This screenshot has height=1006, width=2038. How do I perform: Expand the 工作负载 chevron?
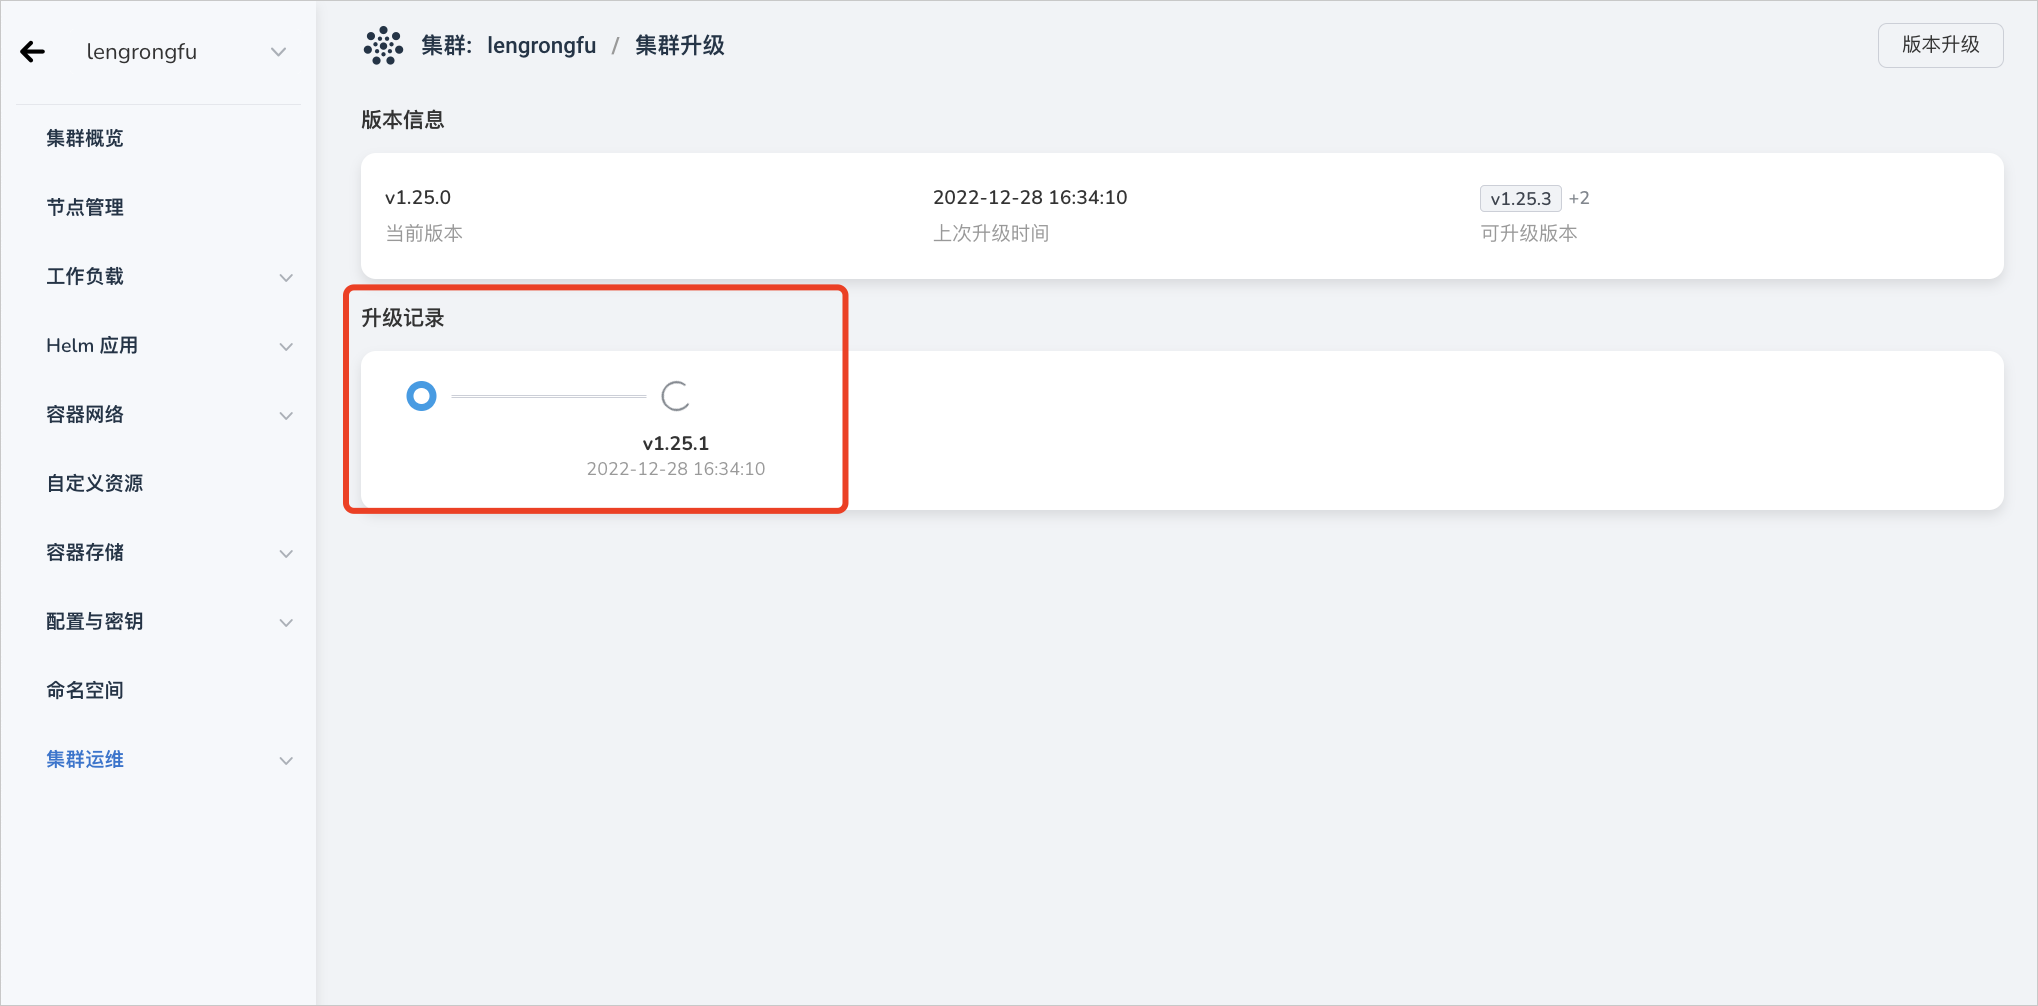point(286,277)
